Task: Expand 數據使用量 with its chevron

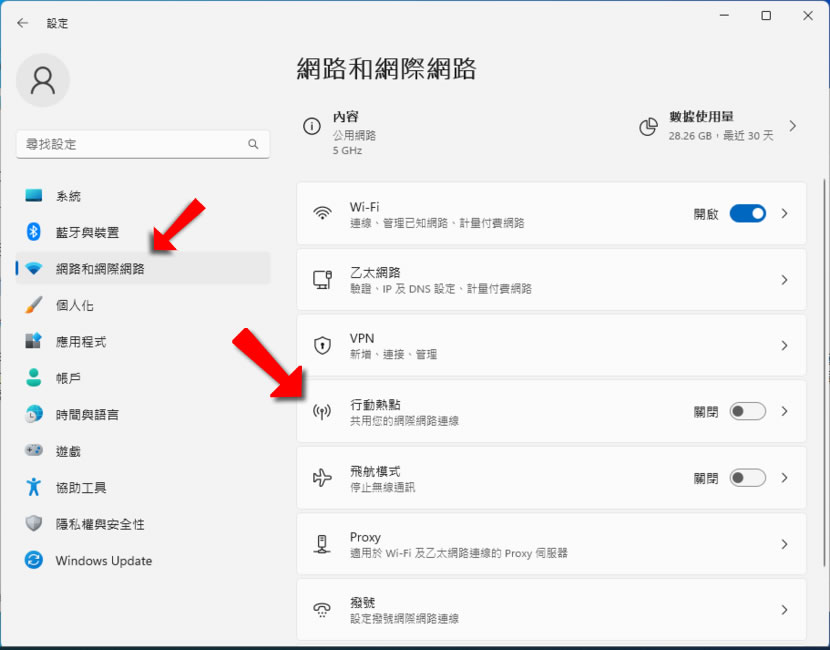Action: [x=792, y=126]
